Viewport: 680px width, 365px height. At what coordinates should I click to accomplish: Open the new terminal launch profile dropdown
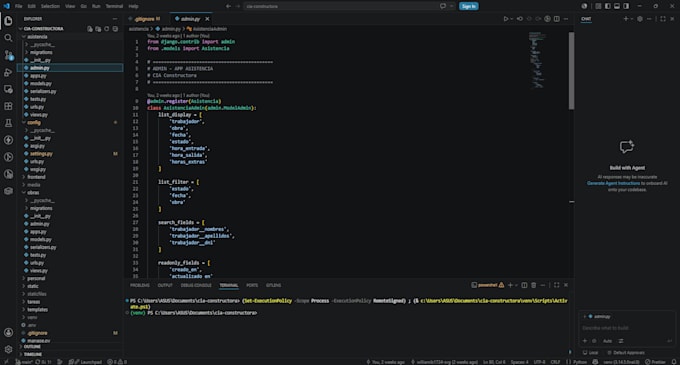517,285
